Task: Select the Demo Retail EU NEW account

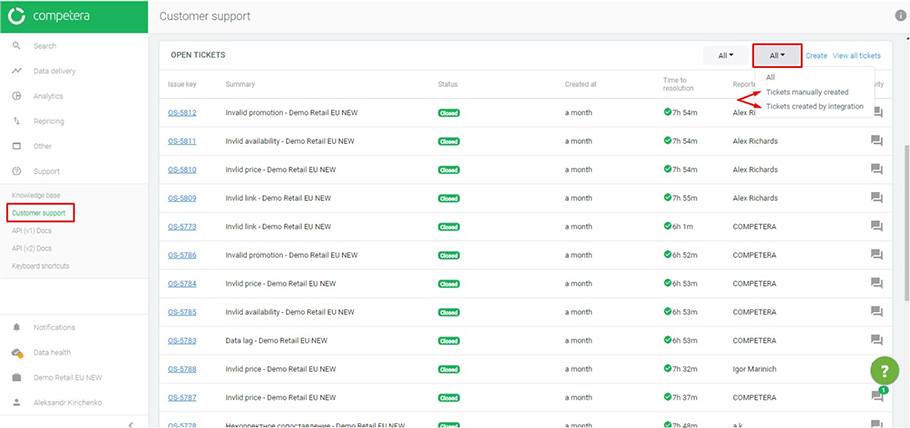Action: [68, 377]
